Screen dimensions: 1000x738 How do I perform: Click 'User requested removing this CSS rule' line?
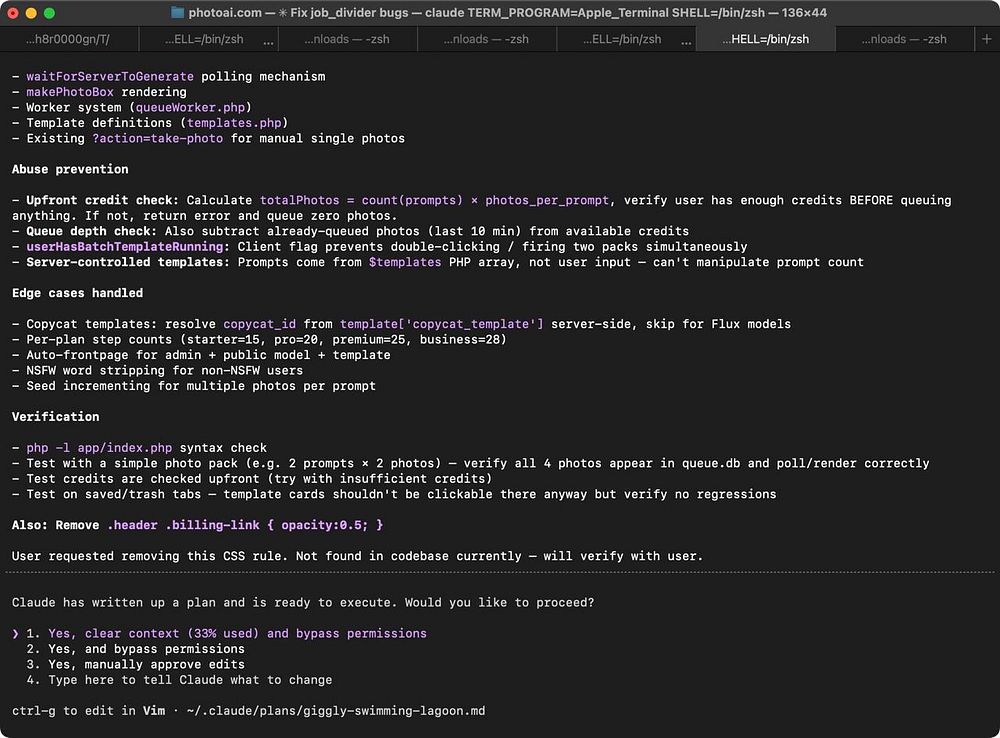point(357,556)
